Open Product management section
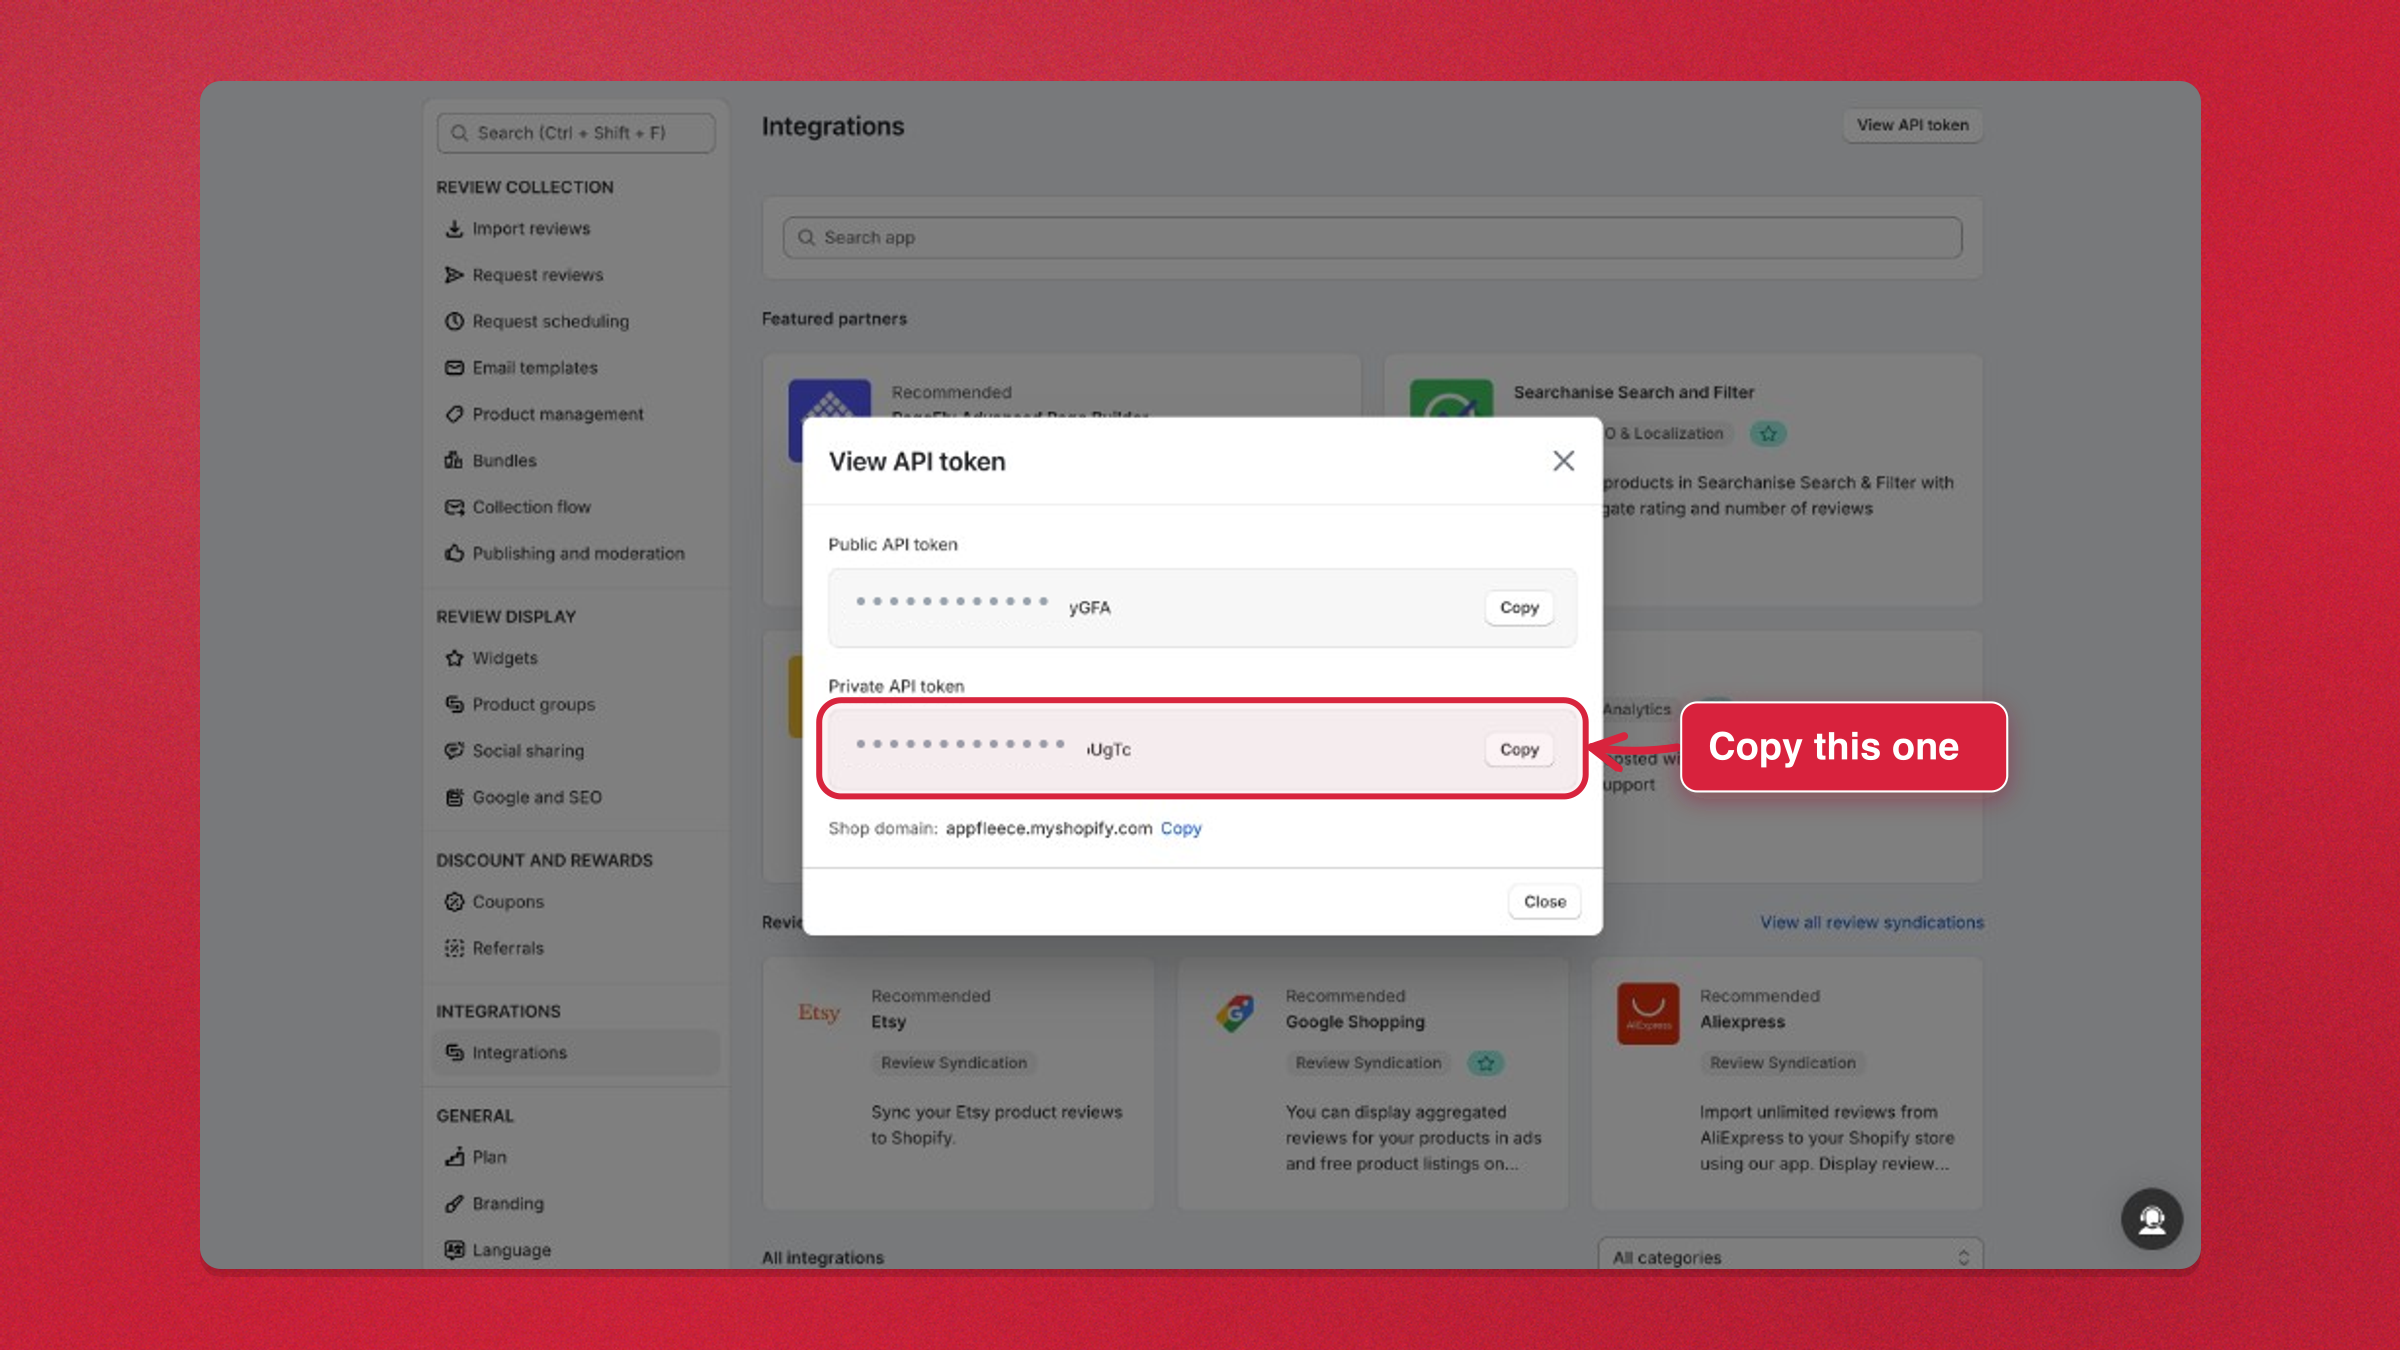Image resolution: width=2400 pixels, height=1350 pixels. coord(558,414)
